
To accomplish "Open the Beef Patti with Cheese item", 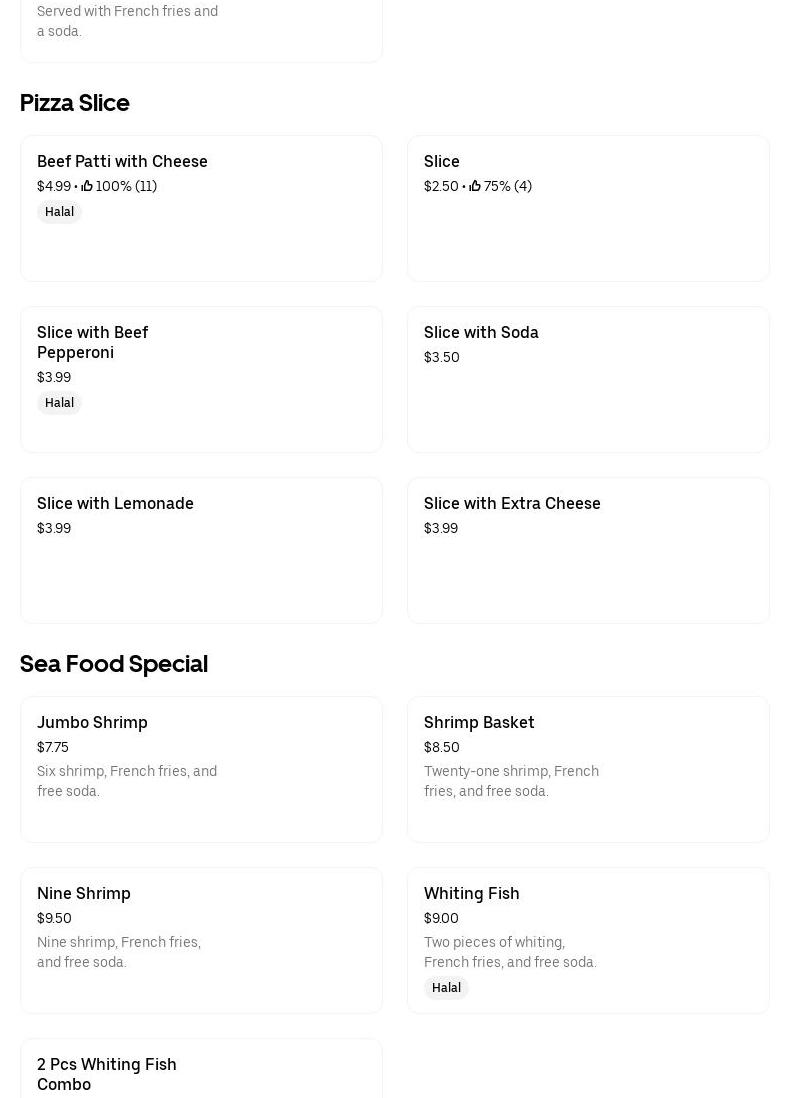I will pos(201,208).
